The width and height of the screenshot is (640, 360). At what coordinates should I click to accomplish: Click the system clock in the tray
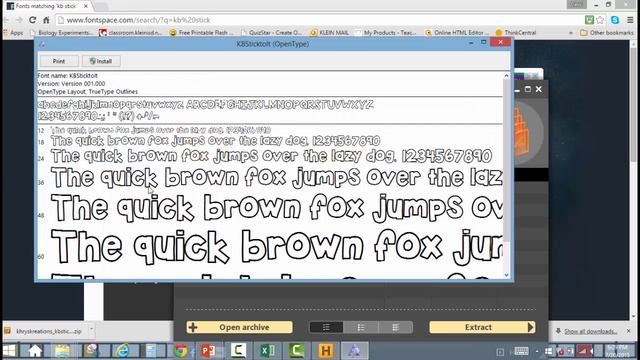tap(617, 351)
